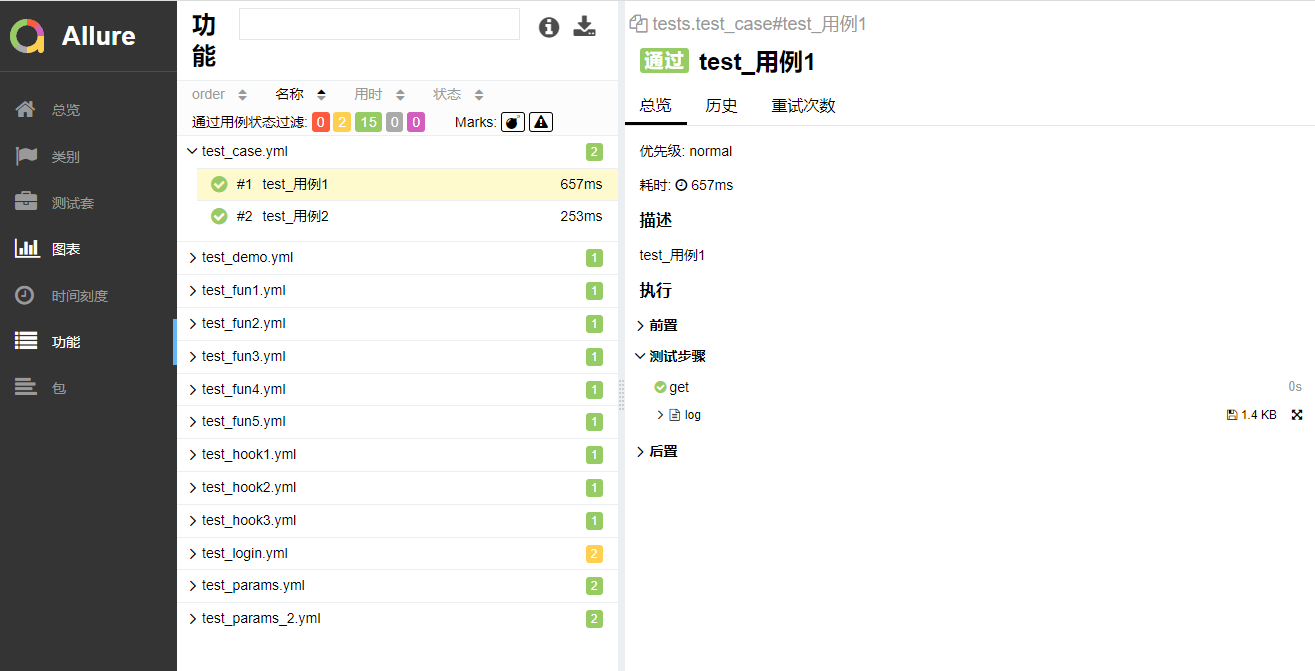Screen dimensions: 1315x671
Task: Sort by order column
Action: tap(220, 94)
